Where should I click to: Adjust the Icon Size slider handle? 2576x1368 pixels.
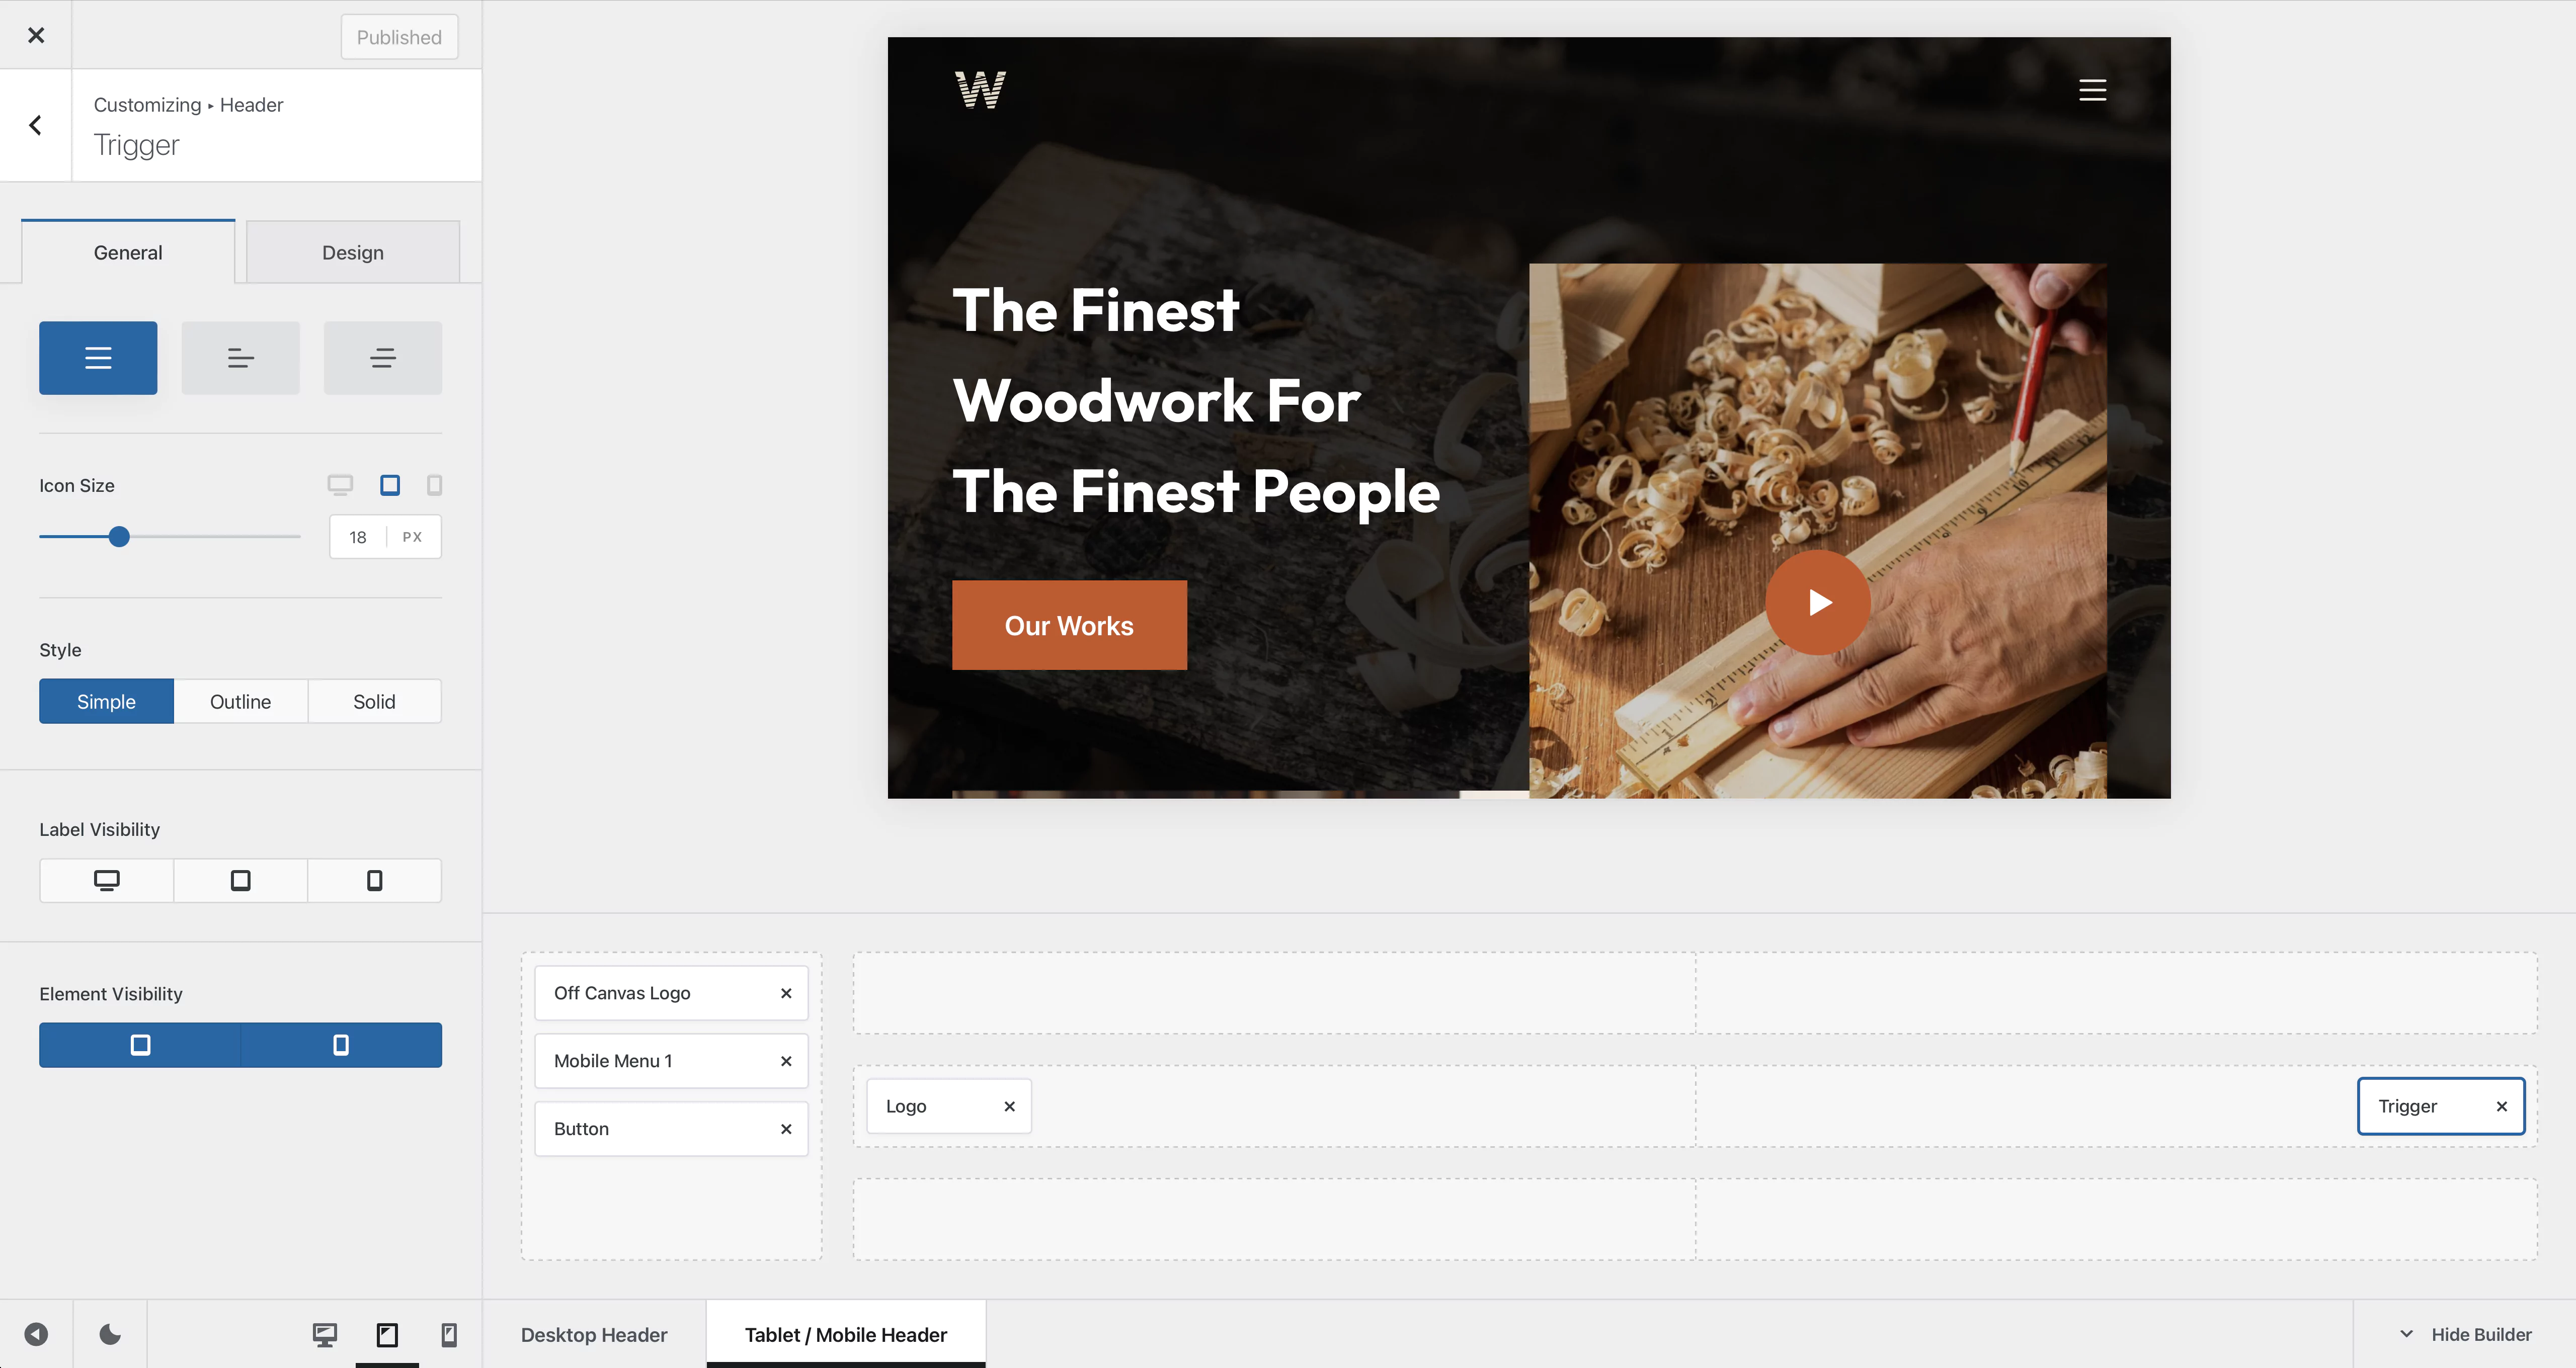coord(119,537)
